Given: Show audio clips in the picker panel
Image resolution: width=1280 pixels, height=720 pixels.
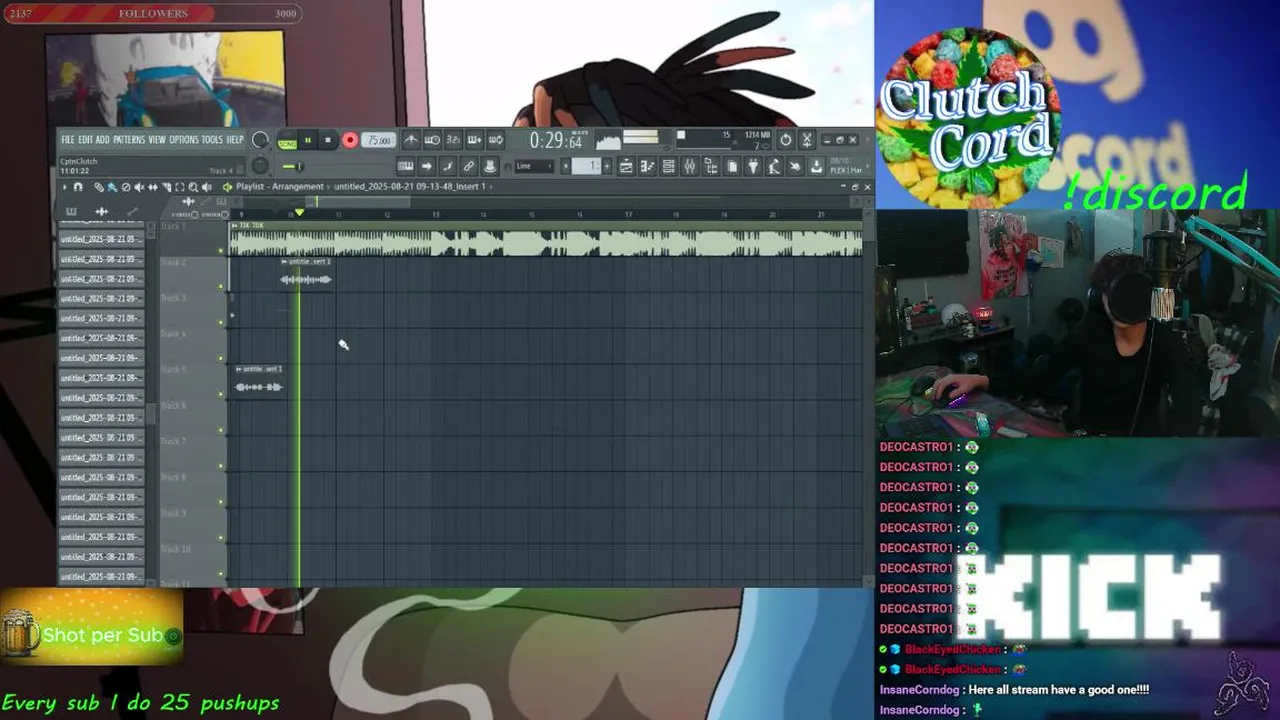Looking at the screenshot, I should click(101, 211).
